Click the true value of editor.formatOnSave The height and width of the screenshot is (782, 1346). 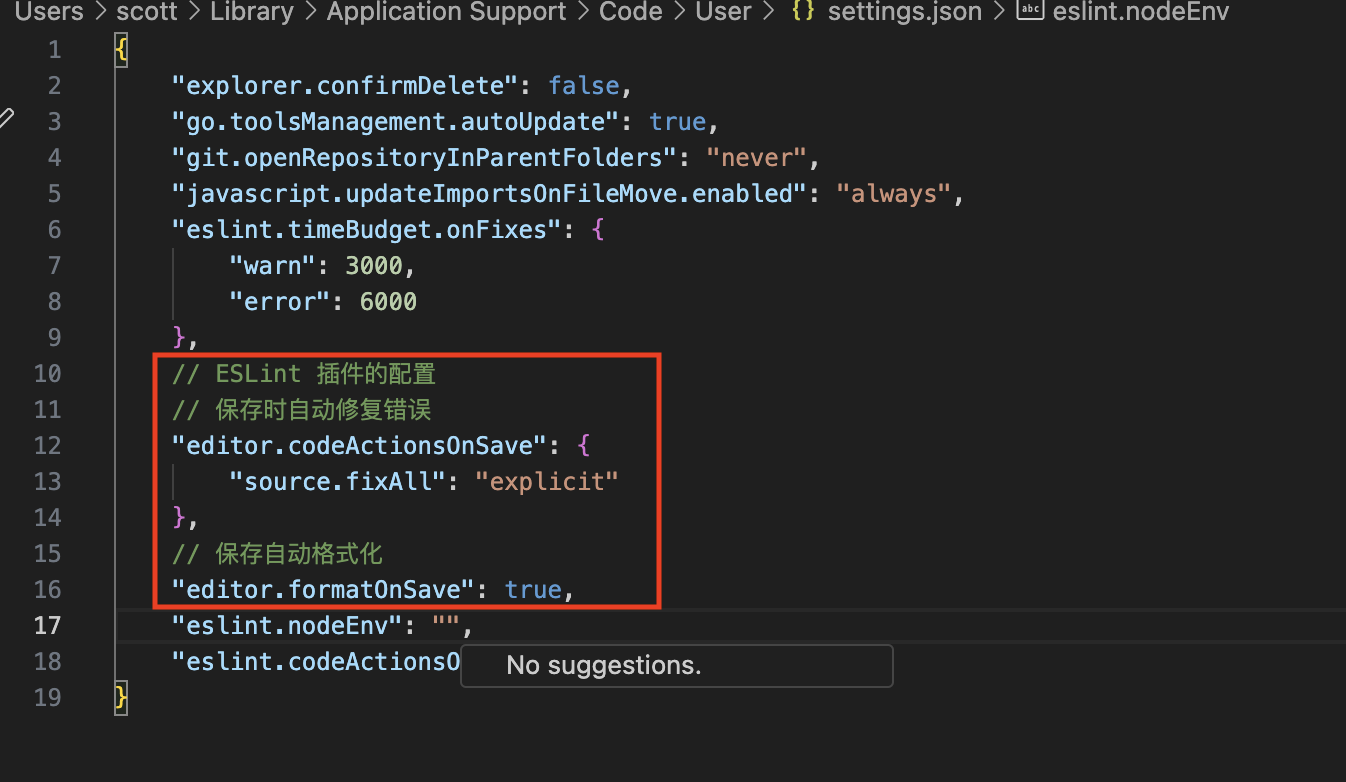click(x=533, y=590)
